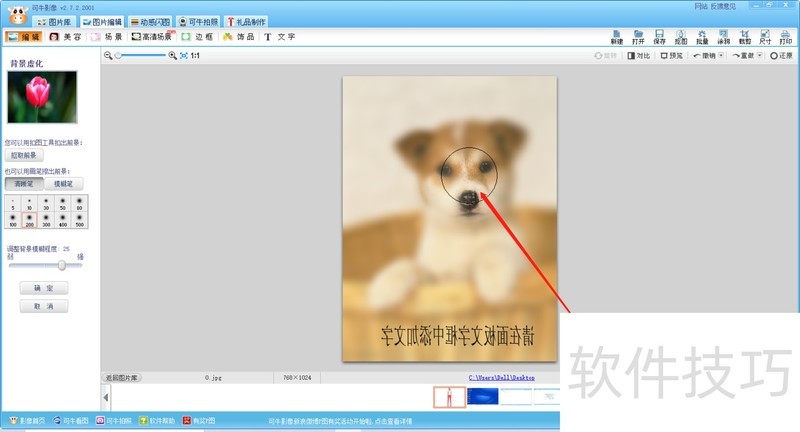Click the 取消 cancel button

click(x=44, y=307)
